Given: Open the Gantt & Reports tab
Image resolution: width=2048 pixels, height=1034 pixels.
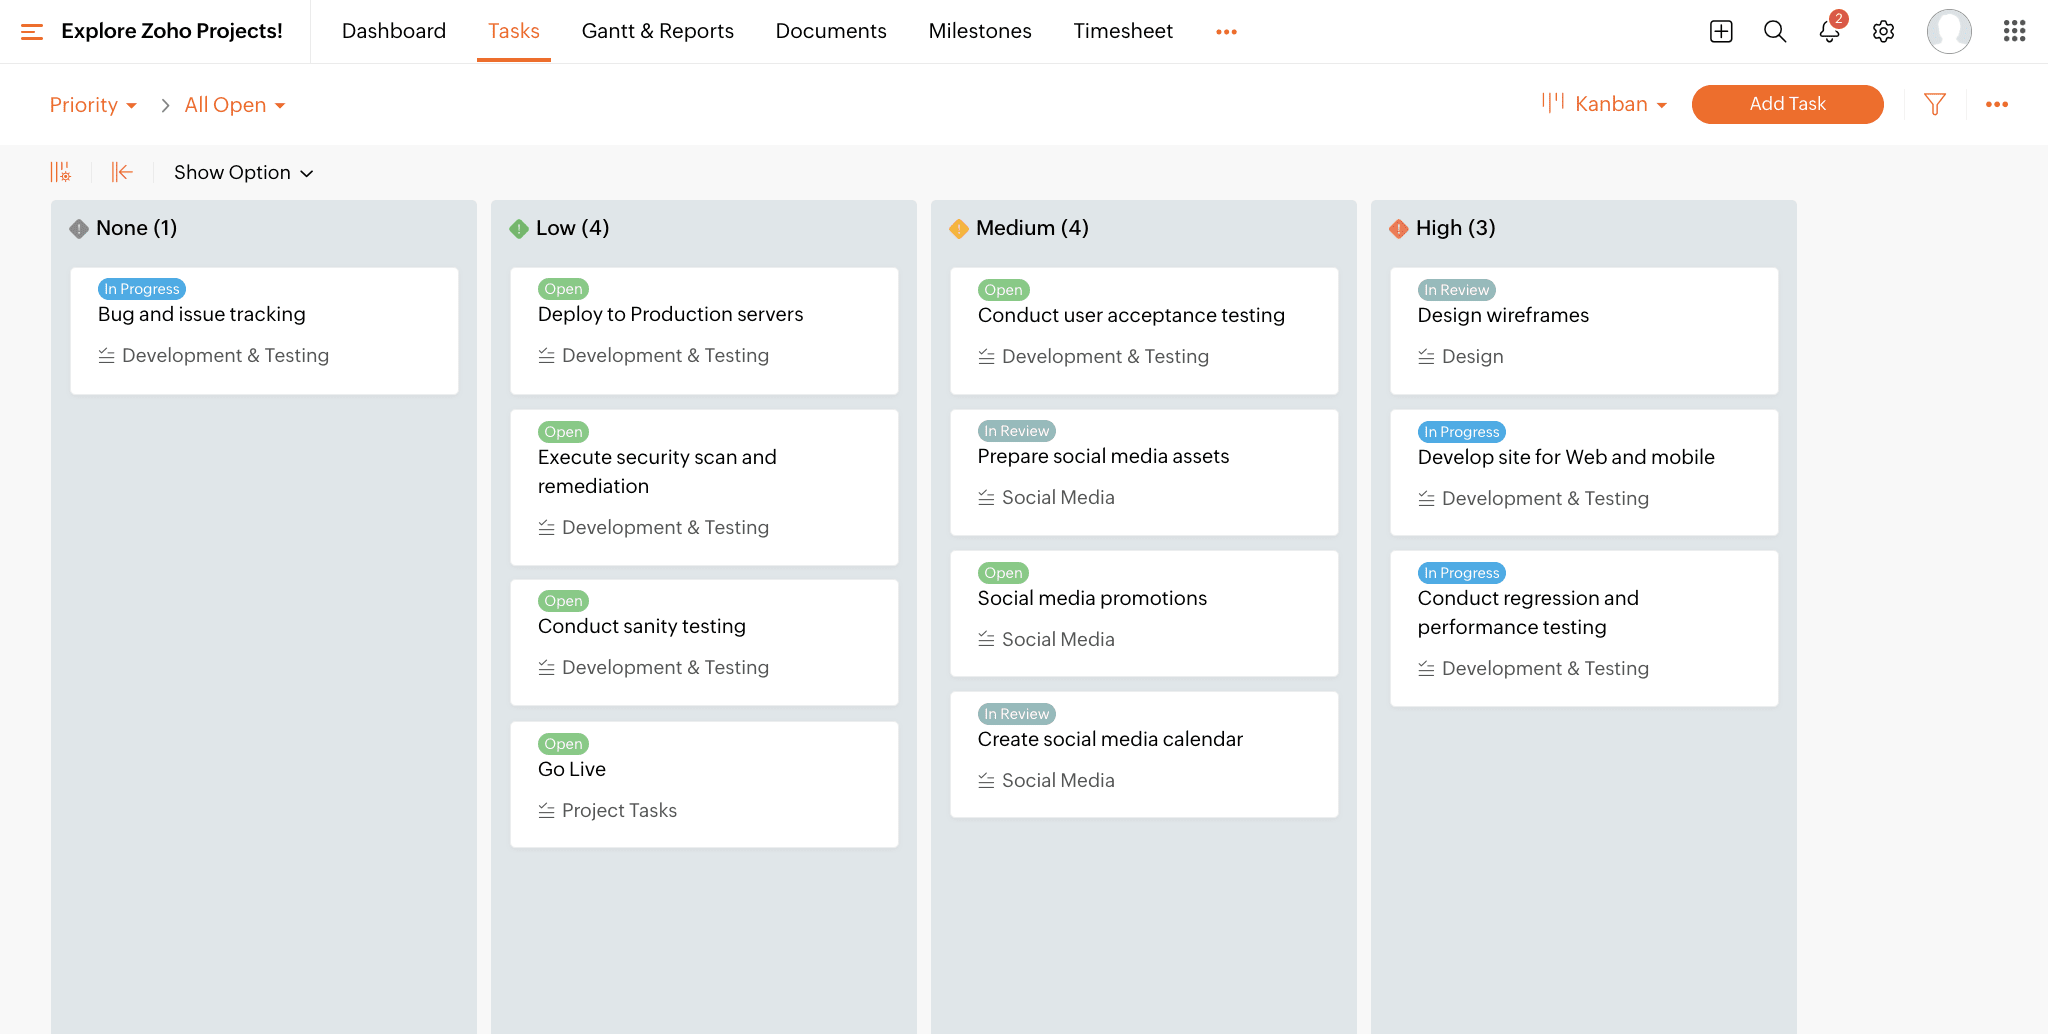Looking at the screenshot, I should 657,31.
